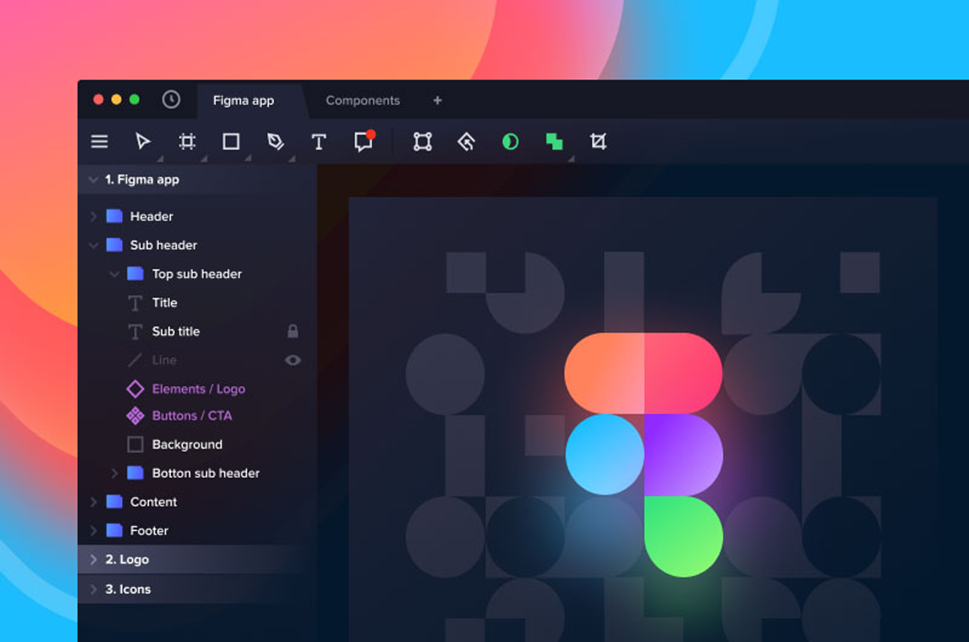Collapse the Top sub header group

point(114,274)
